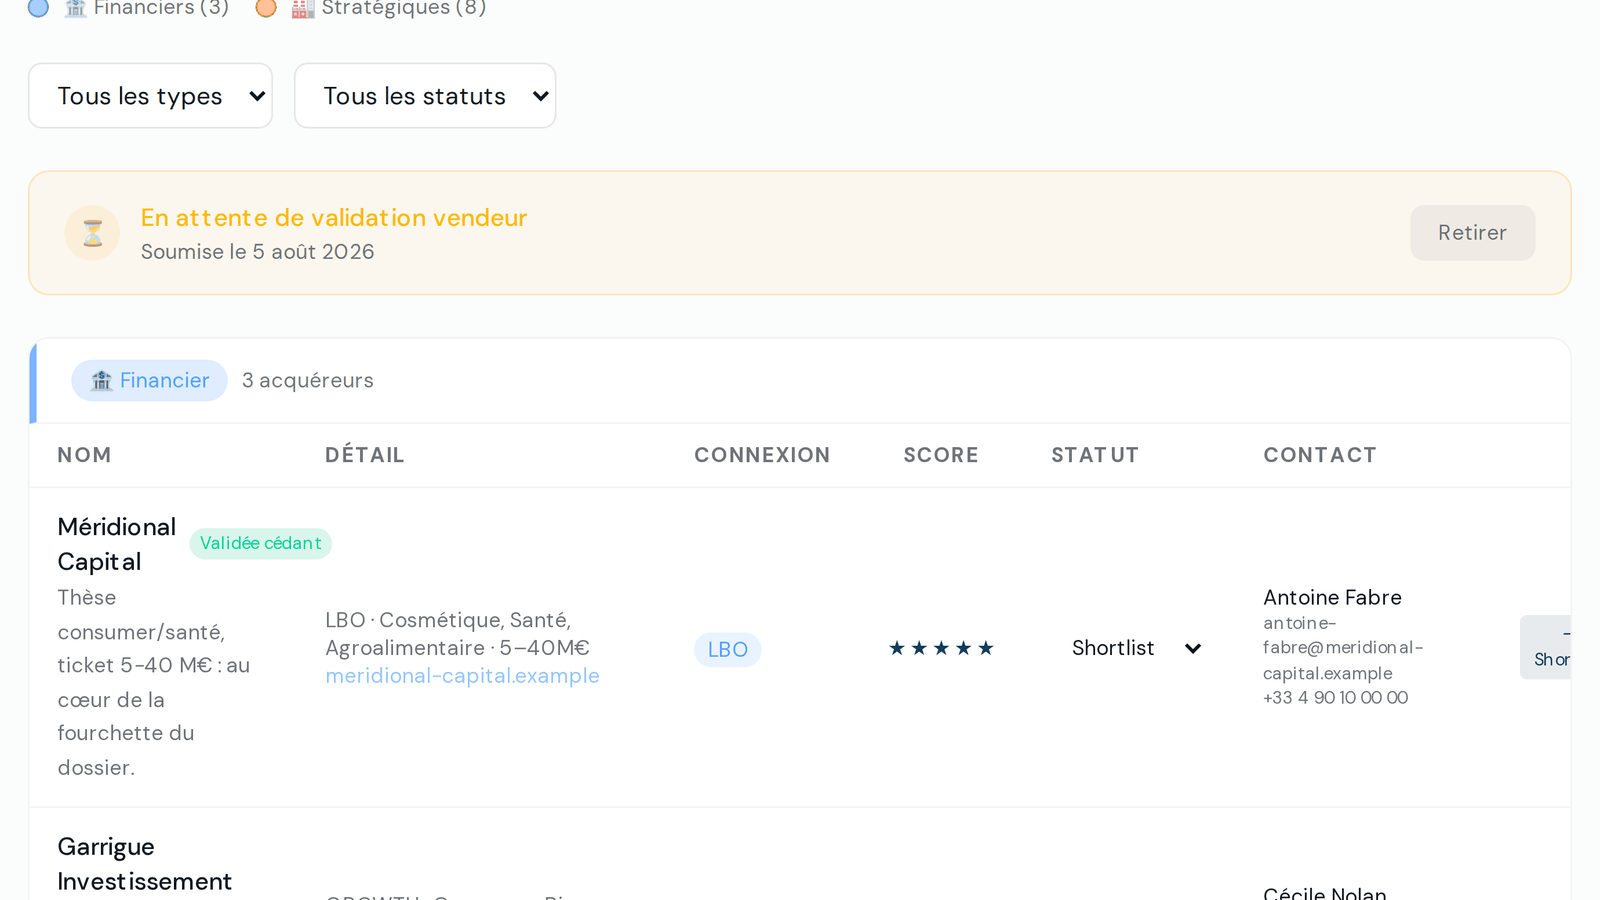Click the CONTACT column header
The width and height of the screenshot is (1600, 900).
(1320, 455)
